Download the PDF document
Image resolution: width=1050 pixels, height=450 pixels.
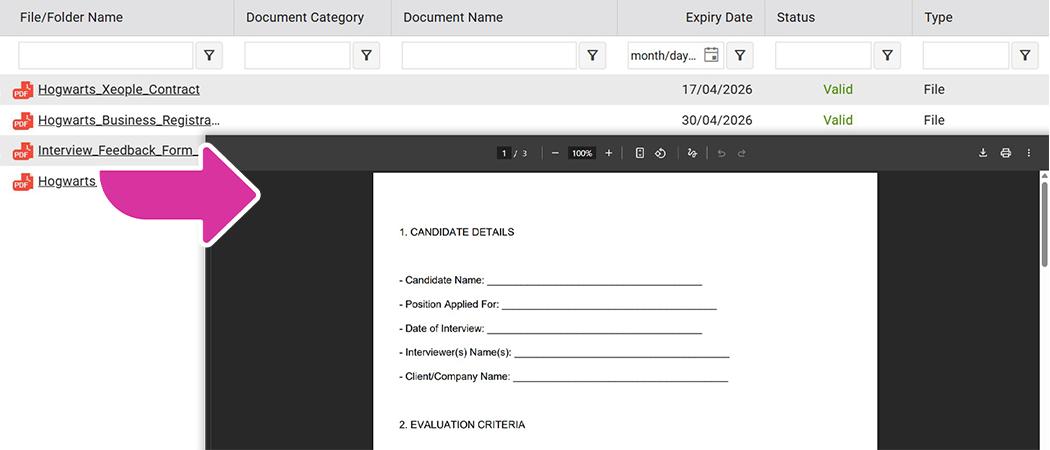coord(983,153)
